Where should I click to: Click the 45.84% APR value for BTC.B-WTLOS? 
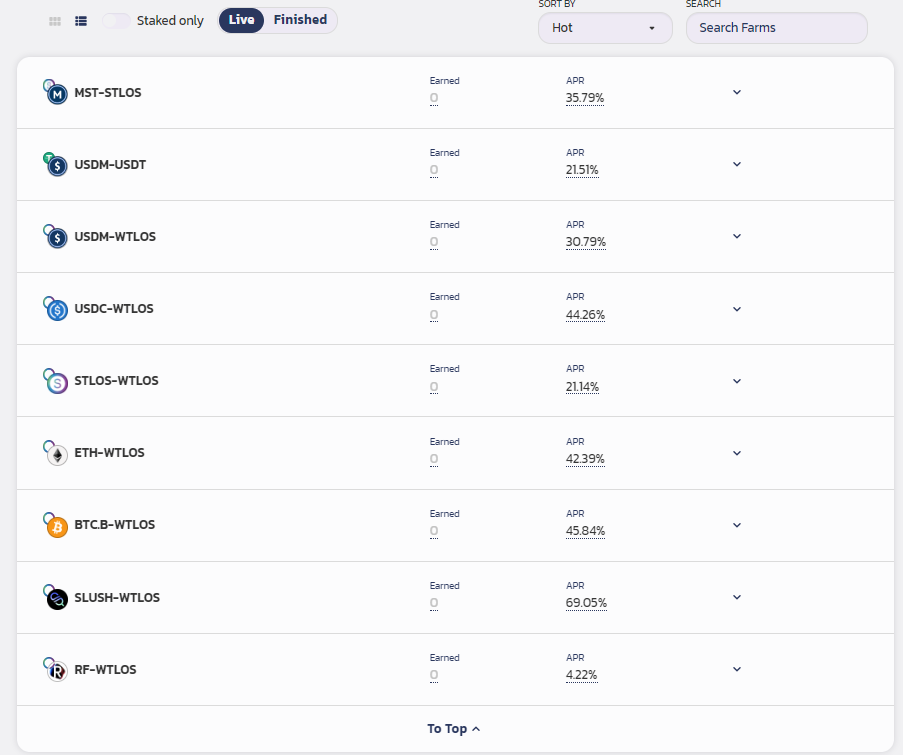(585, 531)
